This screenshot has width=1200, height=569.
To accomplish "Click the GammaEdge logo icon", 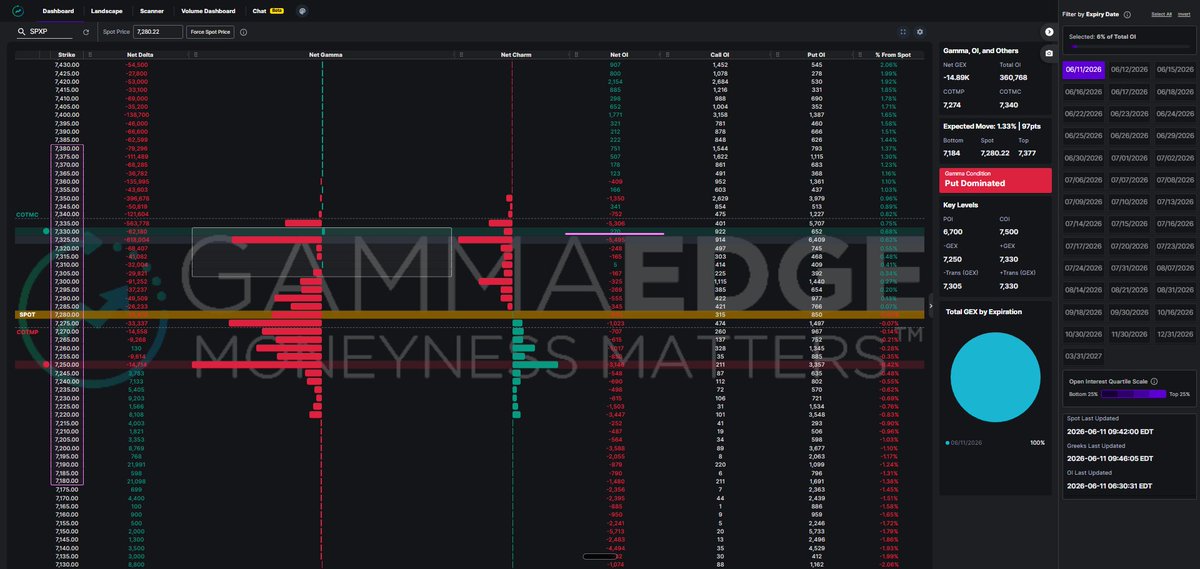I will pos(19,10).
